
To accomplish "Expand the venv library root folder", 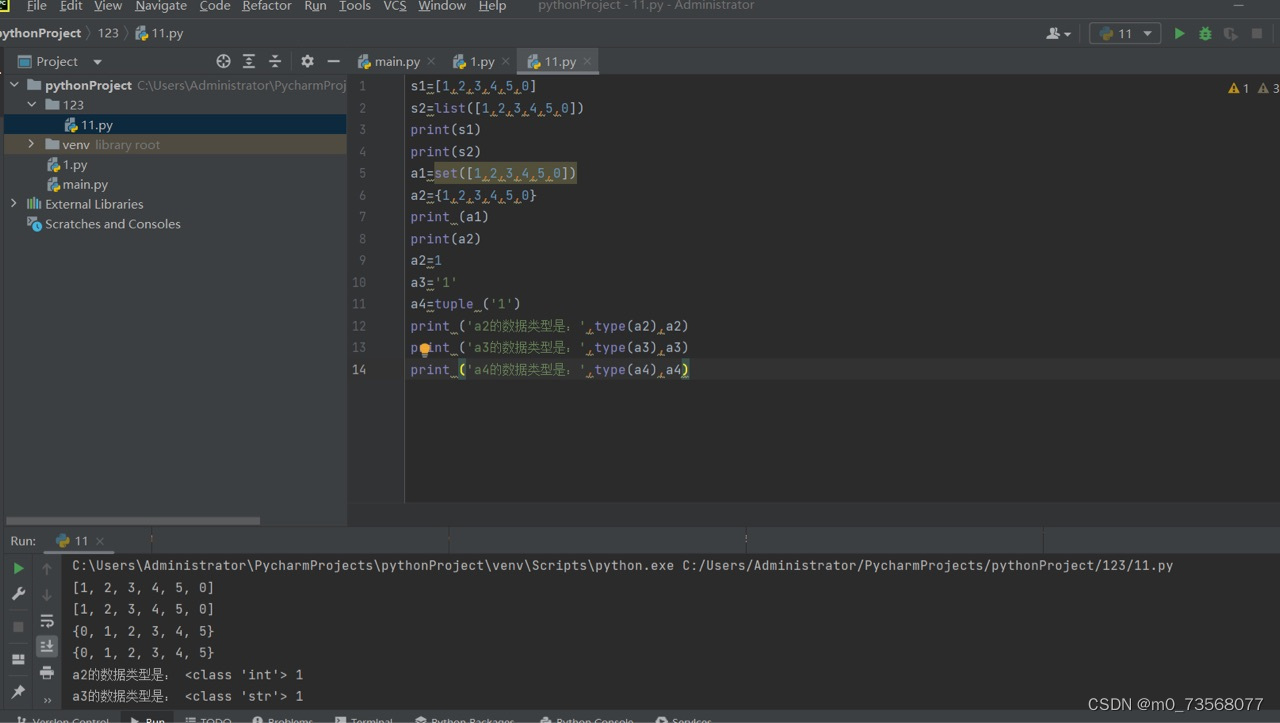I will click(x=32, y=144).
